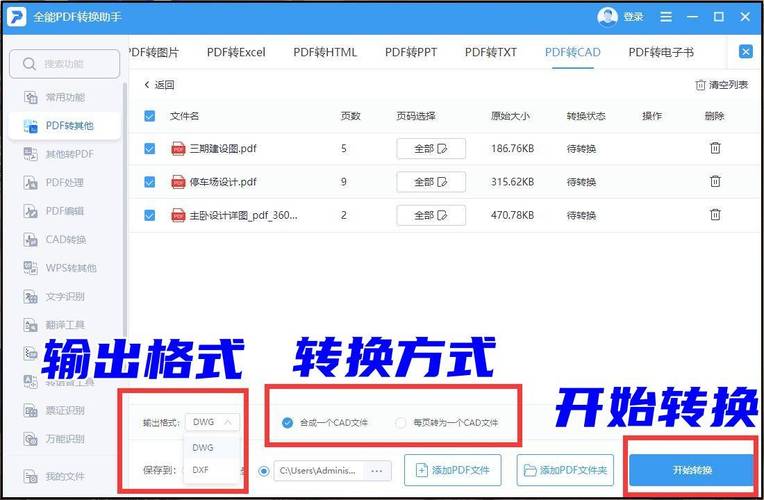Click the user avatar login icon
Viewport: 764px width, 500px height.
pos(607,17)
